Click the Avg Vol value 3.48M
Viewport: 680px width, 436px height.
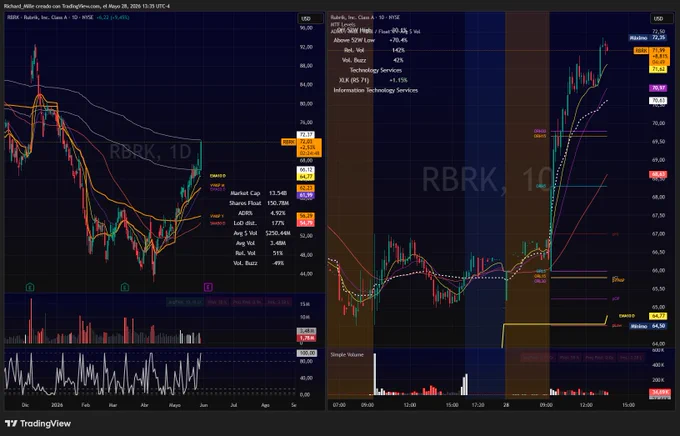278,243
